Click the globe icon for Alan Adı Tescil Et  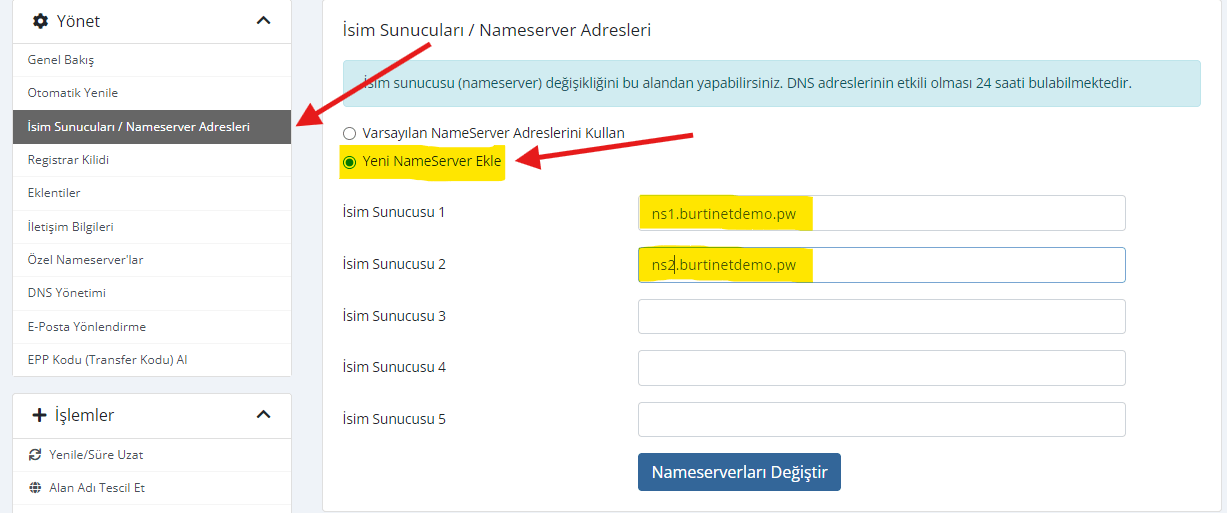point(35,488)
